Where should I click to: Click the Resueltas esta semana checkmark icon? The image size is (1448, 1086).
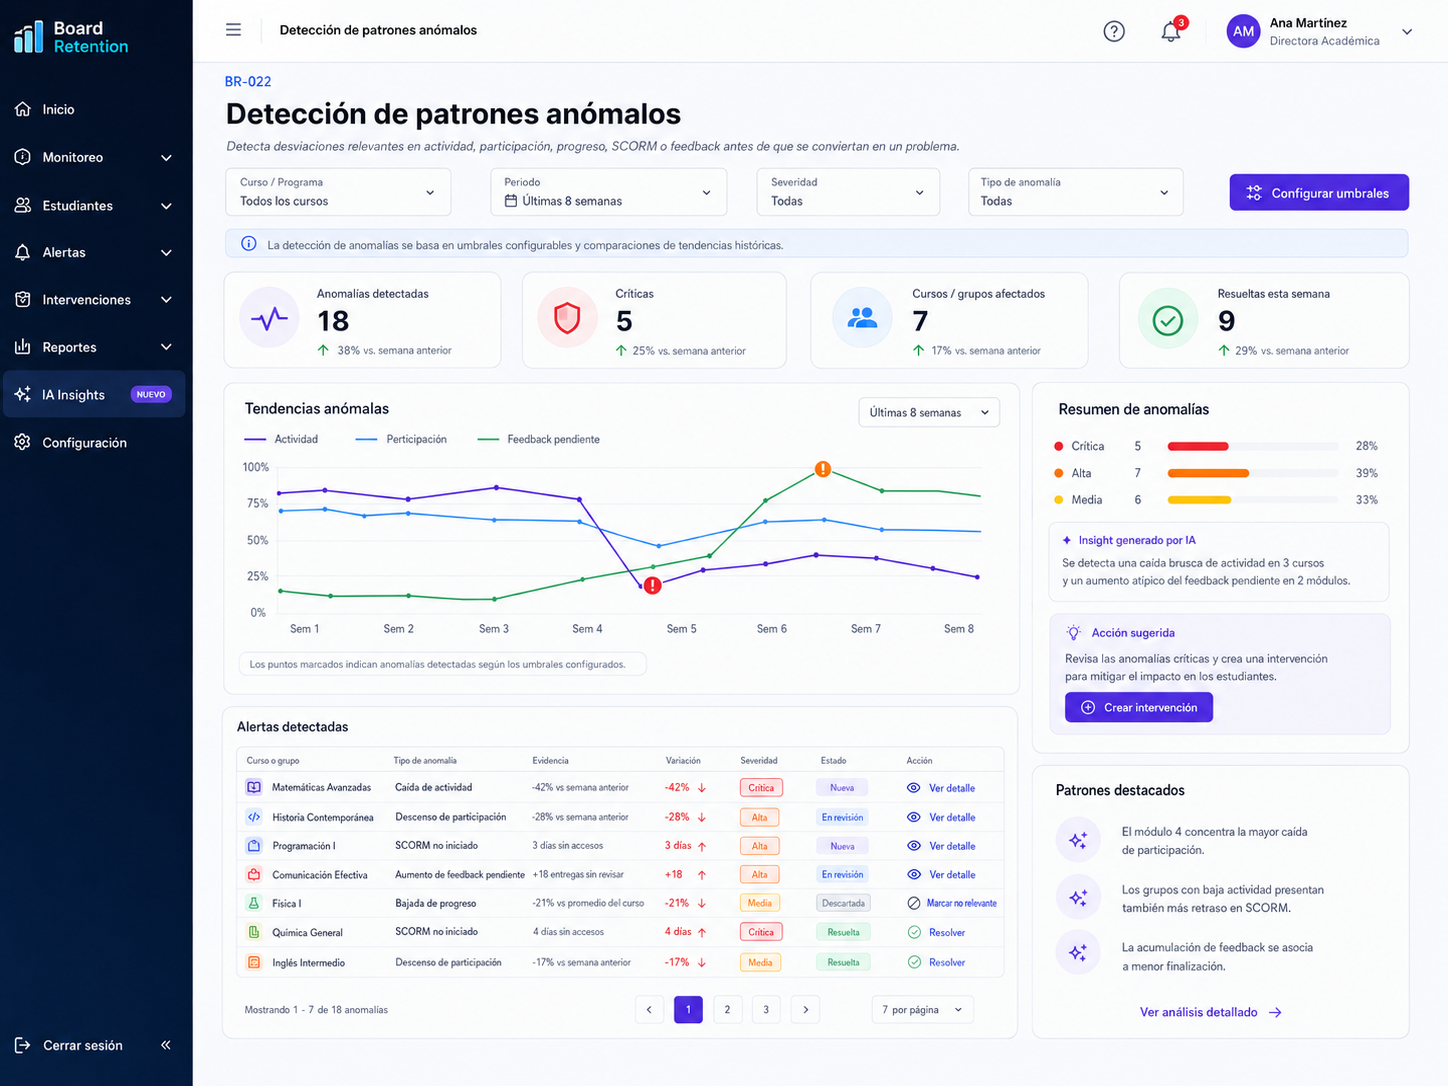(x=1168, y=320)
